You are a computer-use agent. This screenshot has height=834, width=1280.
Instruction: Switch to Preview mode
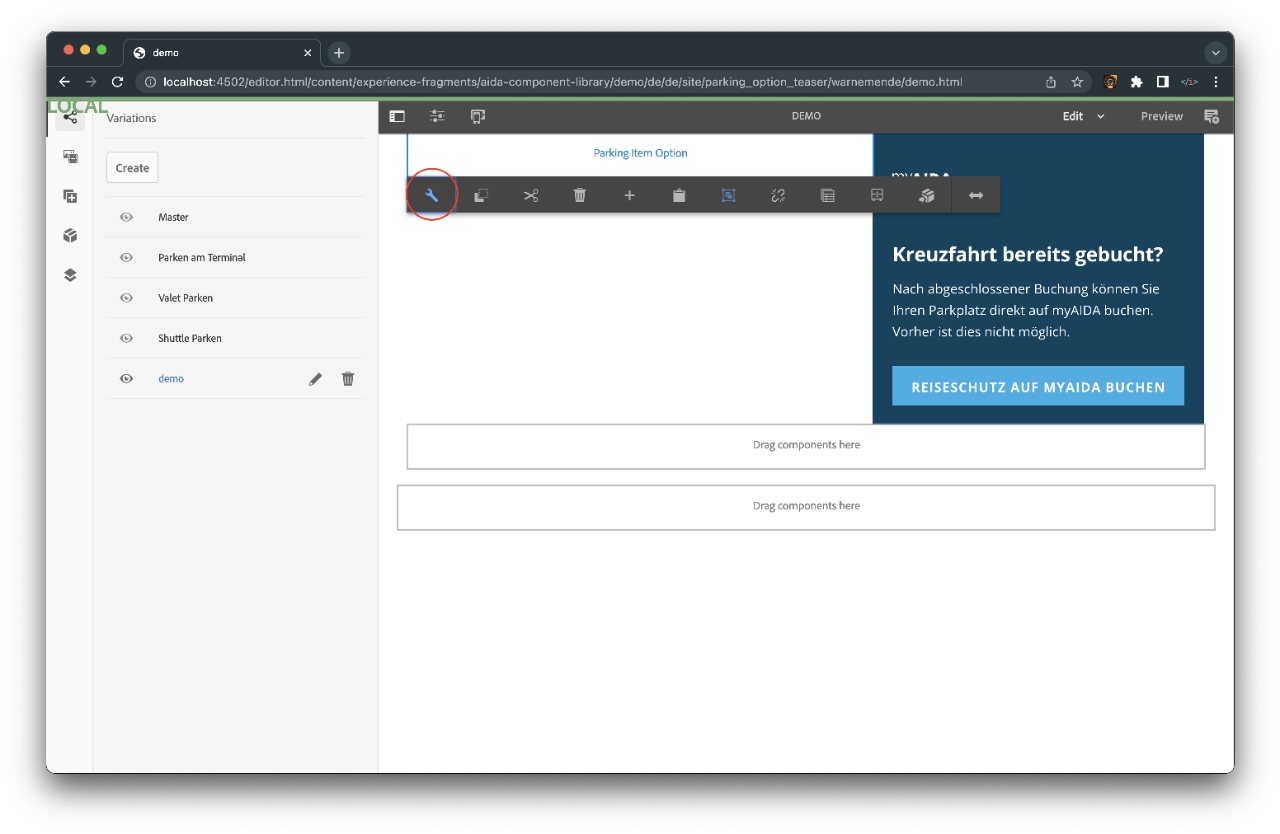tap(1161, 117)
